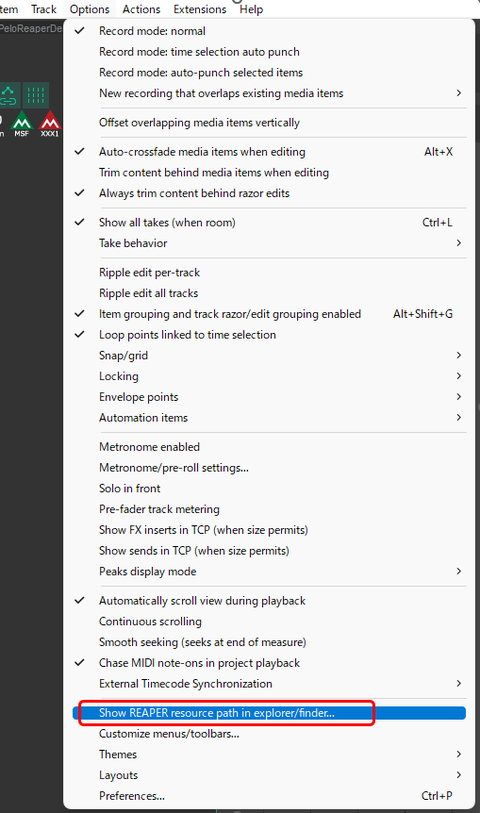This screenshot has height=813, width=480.
Task: Enable Show FX inserts in TCP
Action: [269, 530]
